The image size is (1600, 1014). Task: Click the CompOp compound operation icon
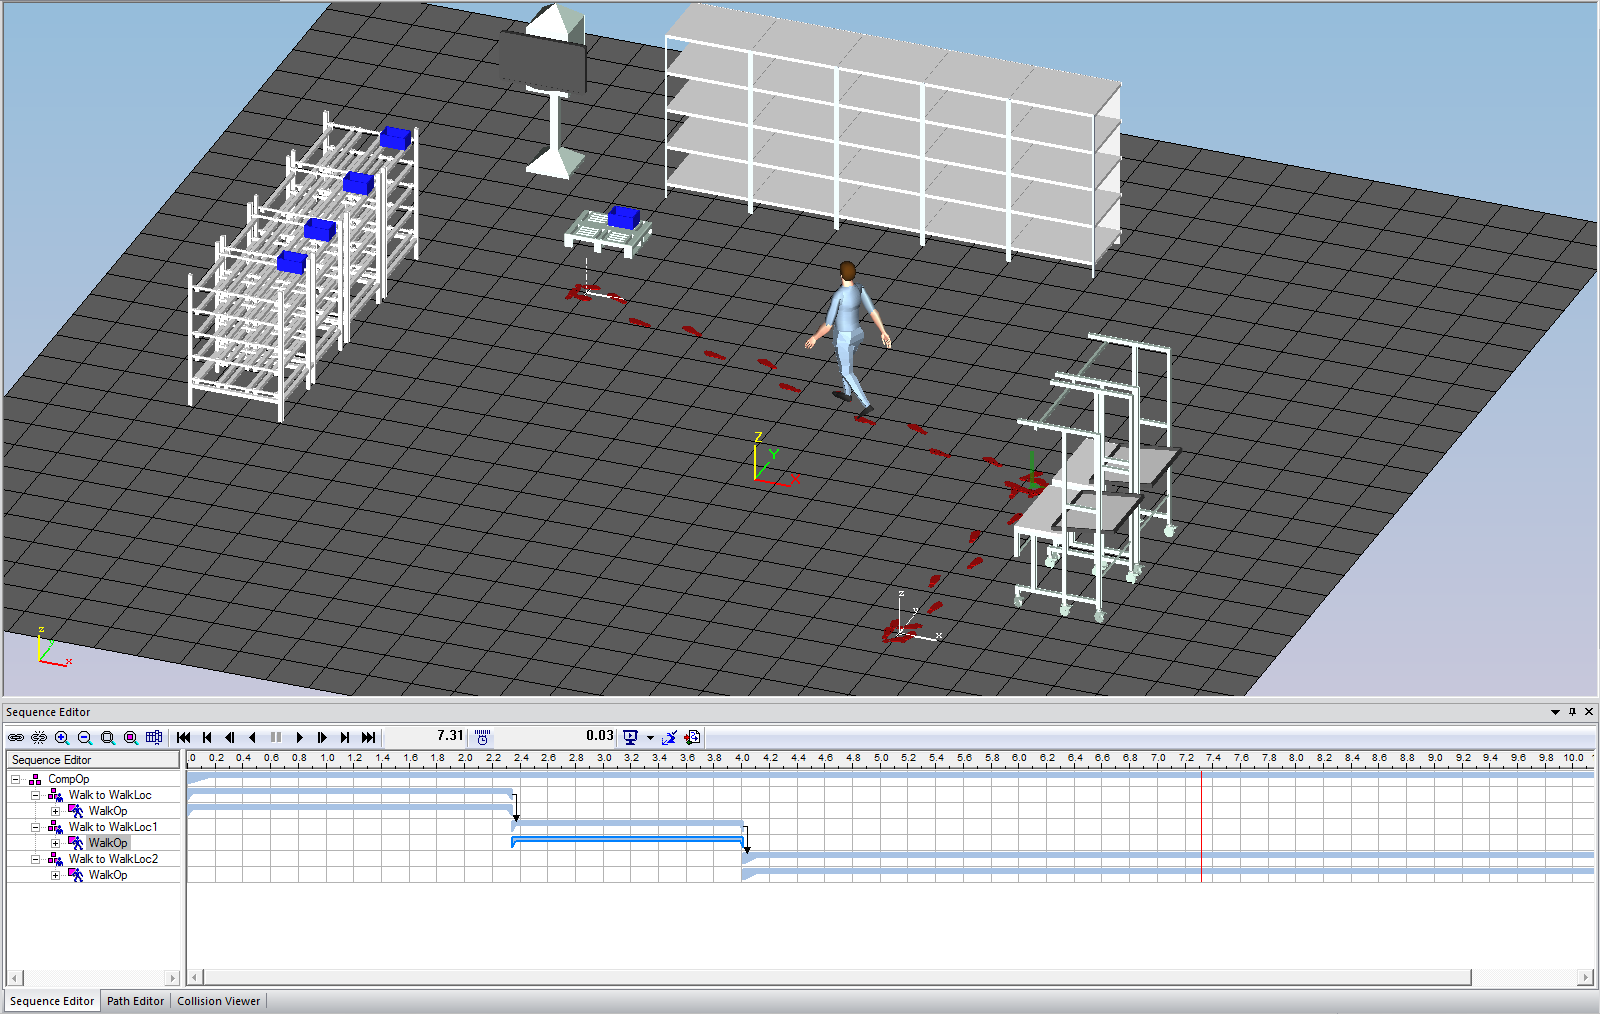tap(35, 779)
